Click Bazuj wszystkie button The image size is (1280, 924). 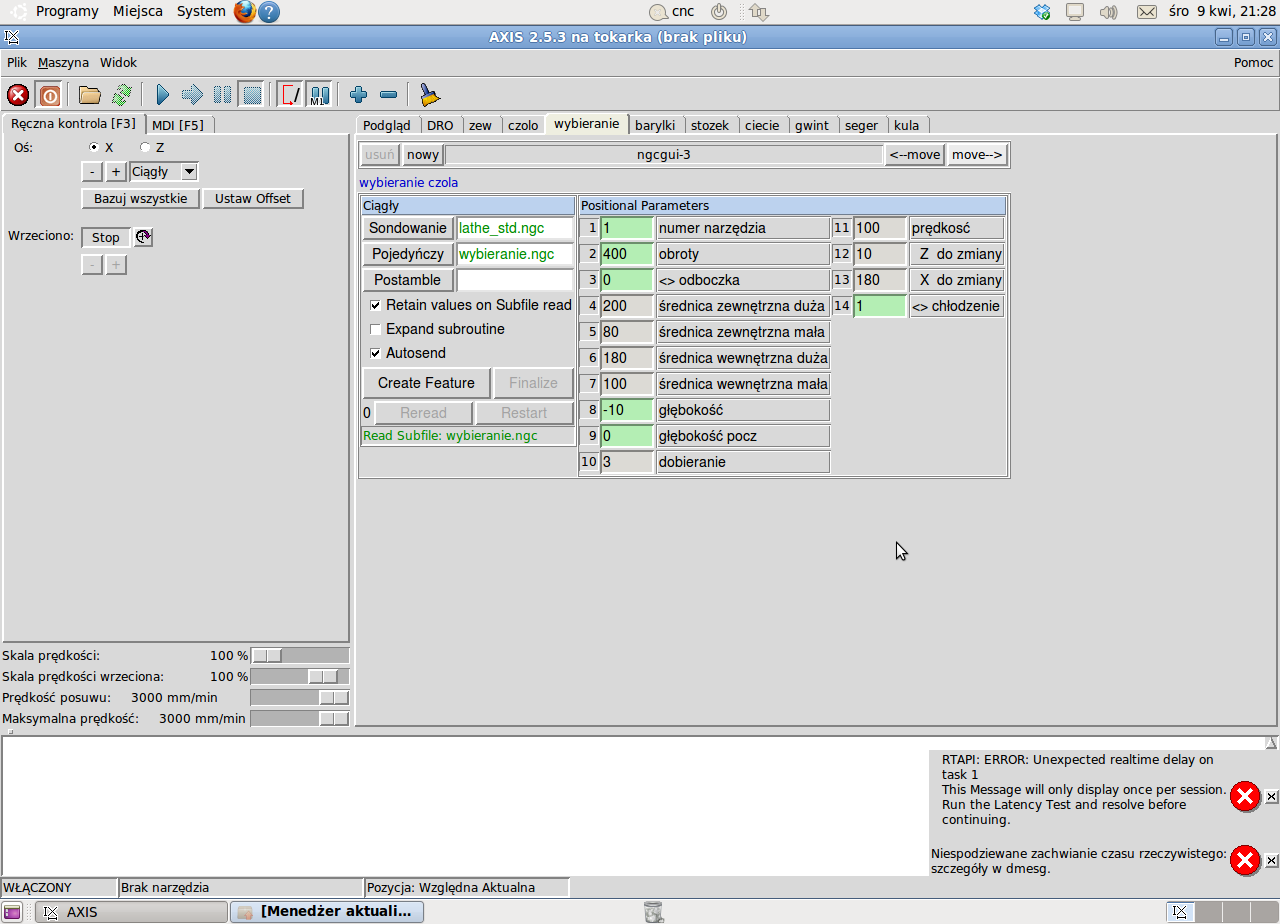coord(140,198)
